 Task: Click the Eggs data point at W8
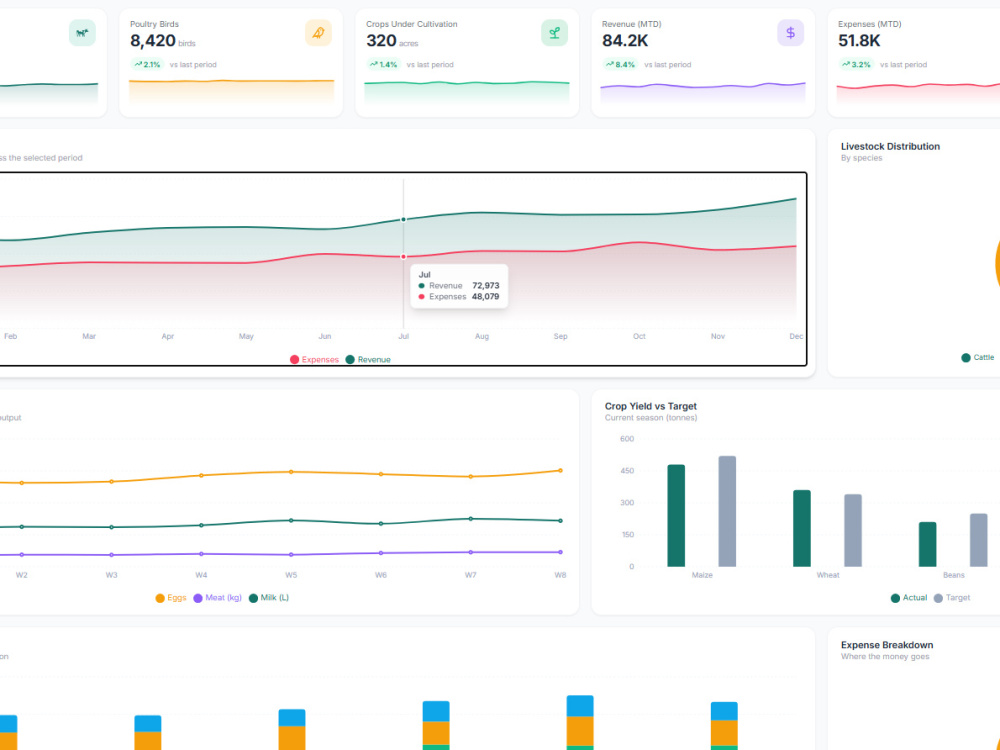[x=561, y=471]
